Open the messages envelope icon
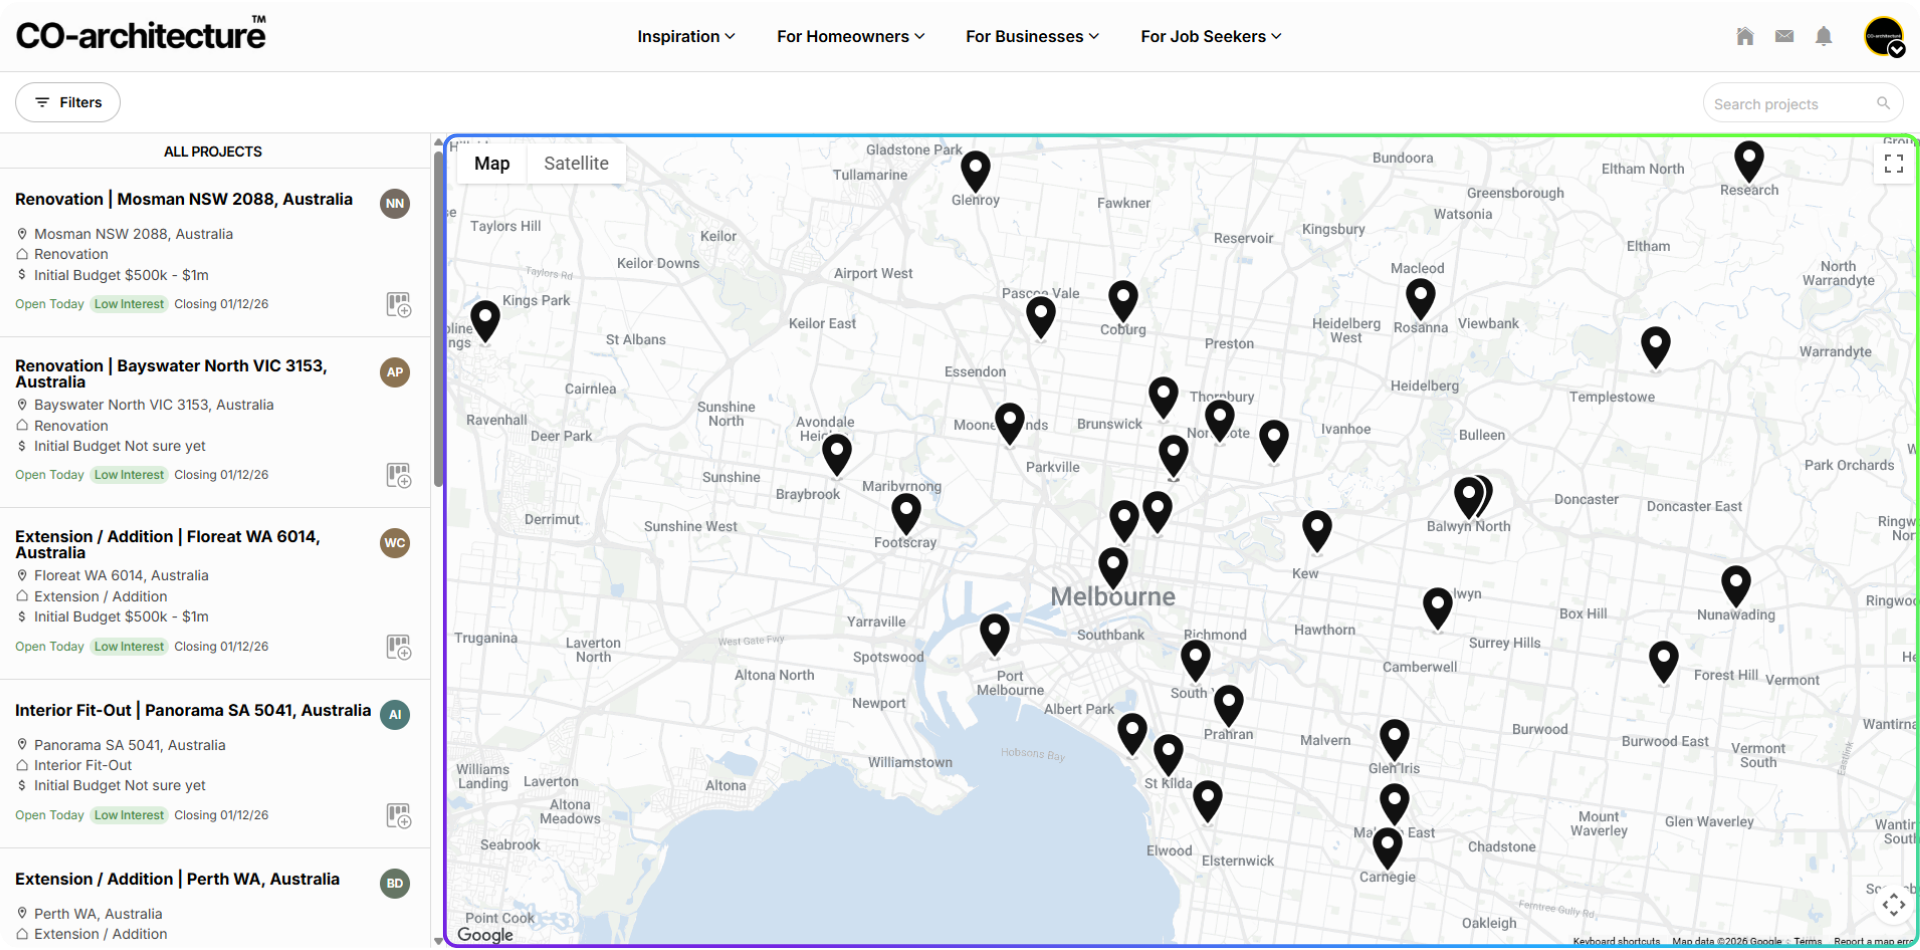This screenshot has height=950, width=1920. tap(1784, 36)
